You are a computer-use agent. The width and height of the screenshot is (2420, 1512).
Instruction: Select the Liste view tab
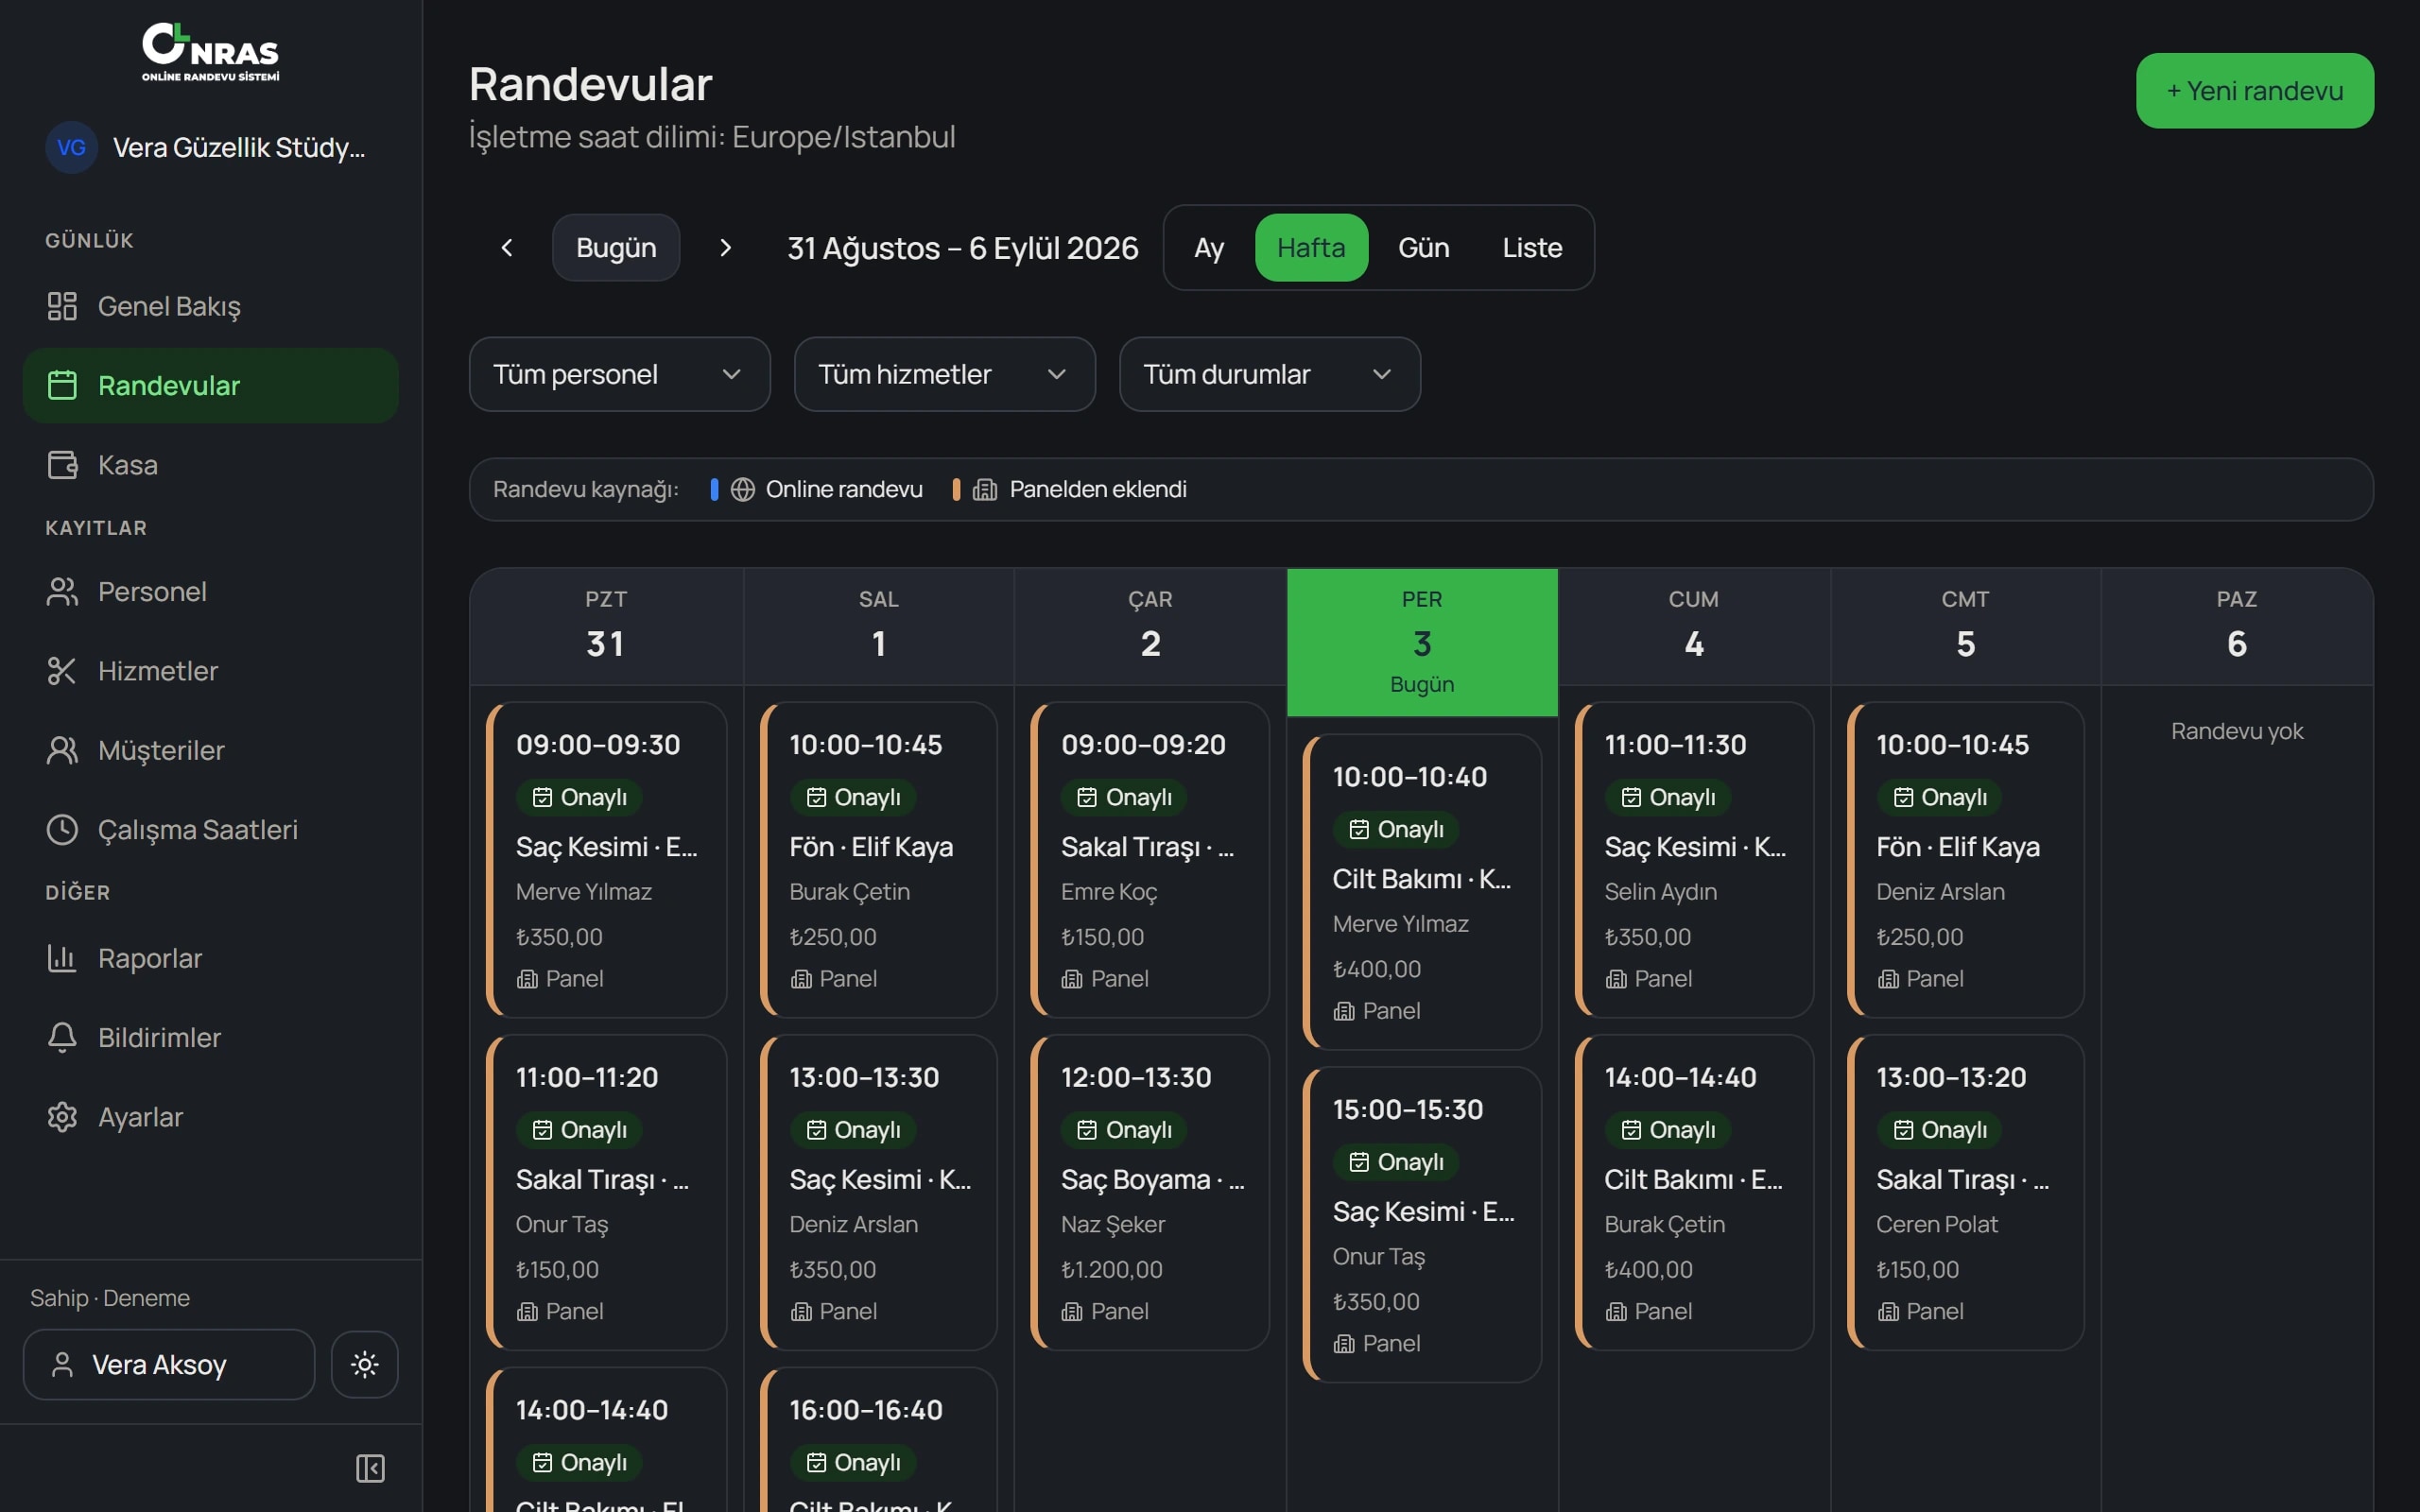click(x=1532, y=248)
